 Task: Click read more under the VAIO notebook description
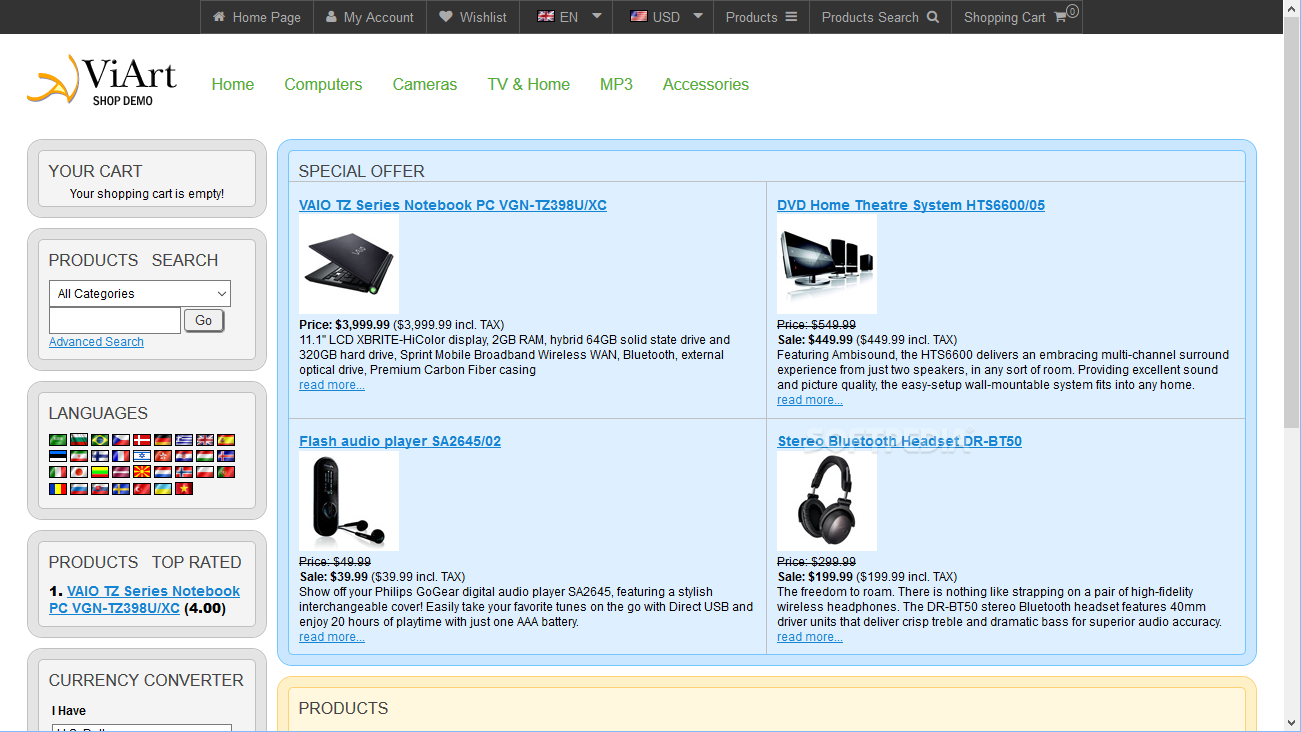[332, 385]
